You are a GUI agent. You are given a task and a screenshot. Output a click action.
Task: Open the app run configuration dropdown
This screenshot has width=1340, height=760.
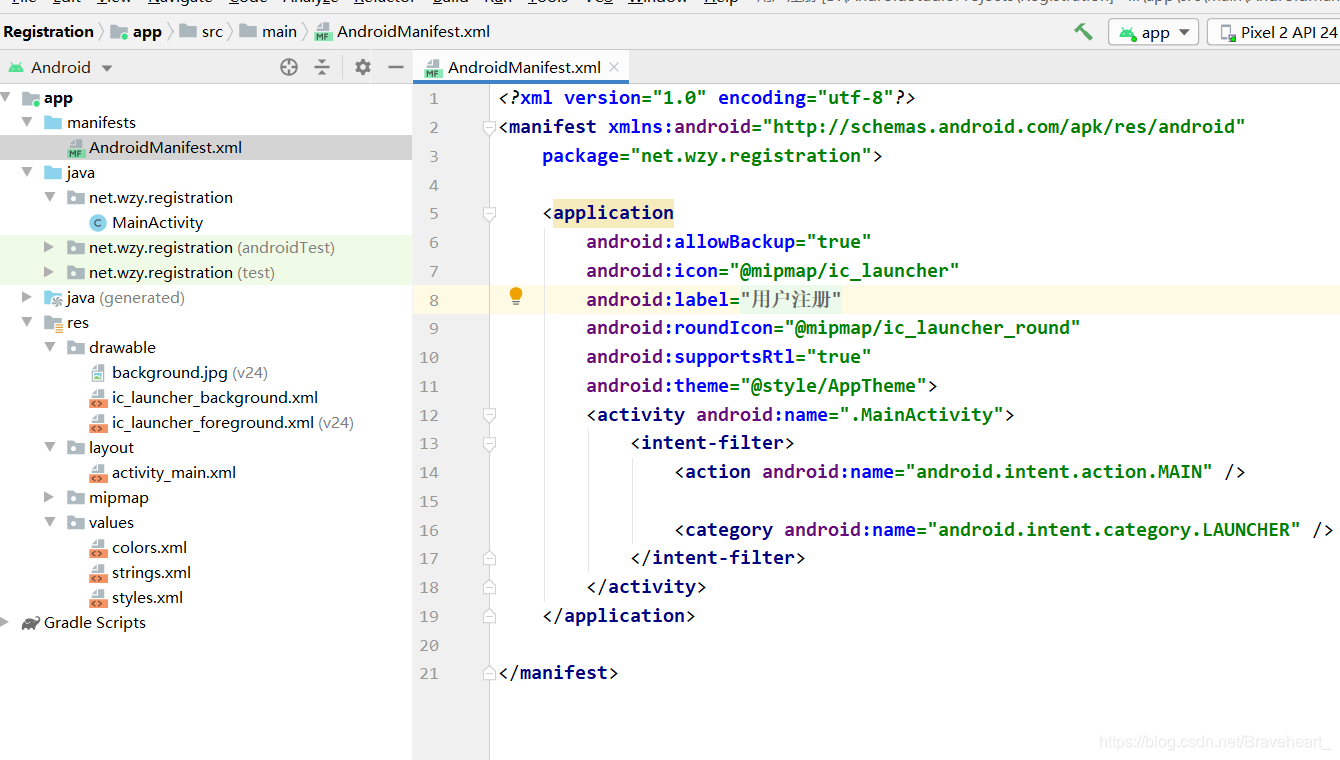coord(1154,33)
